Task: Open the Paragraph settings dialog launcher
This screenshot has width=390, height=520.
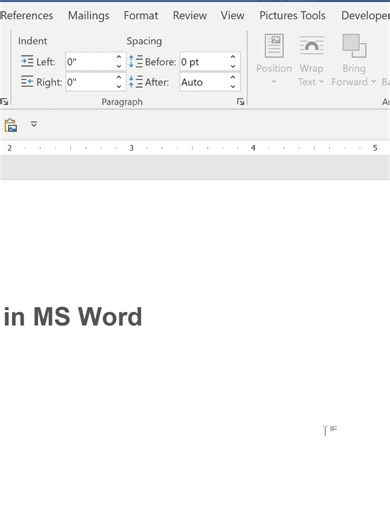Action: coord(240,102)
